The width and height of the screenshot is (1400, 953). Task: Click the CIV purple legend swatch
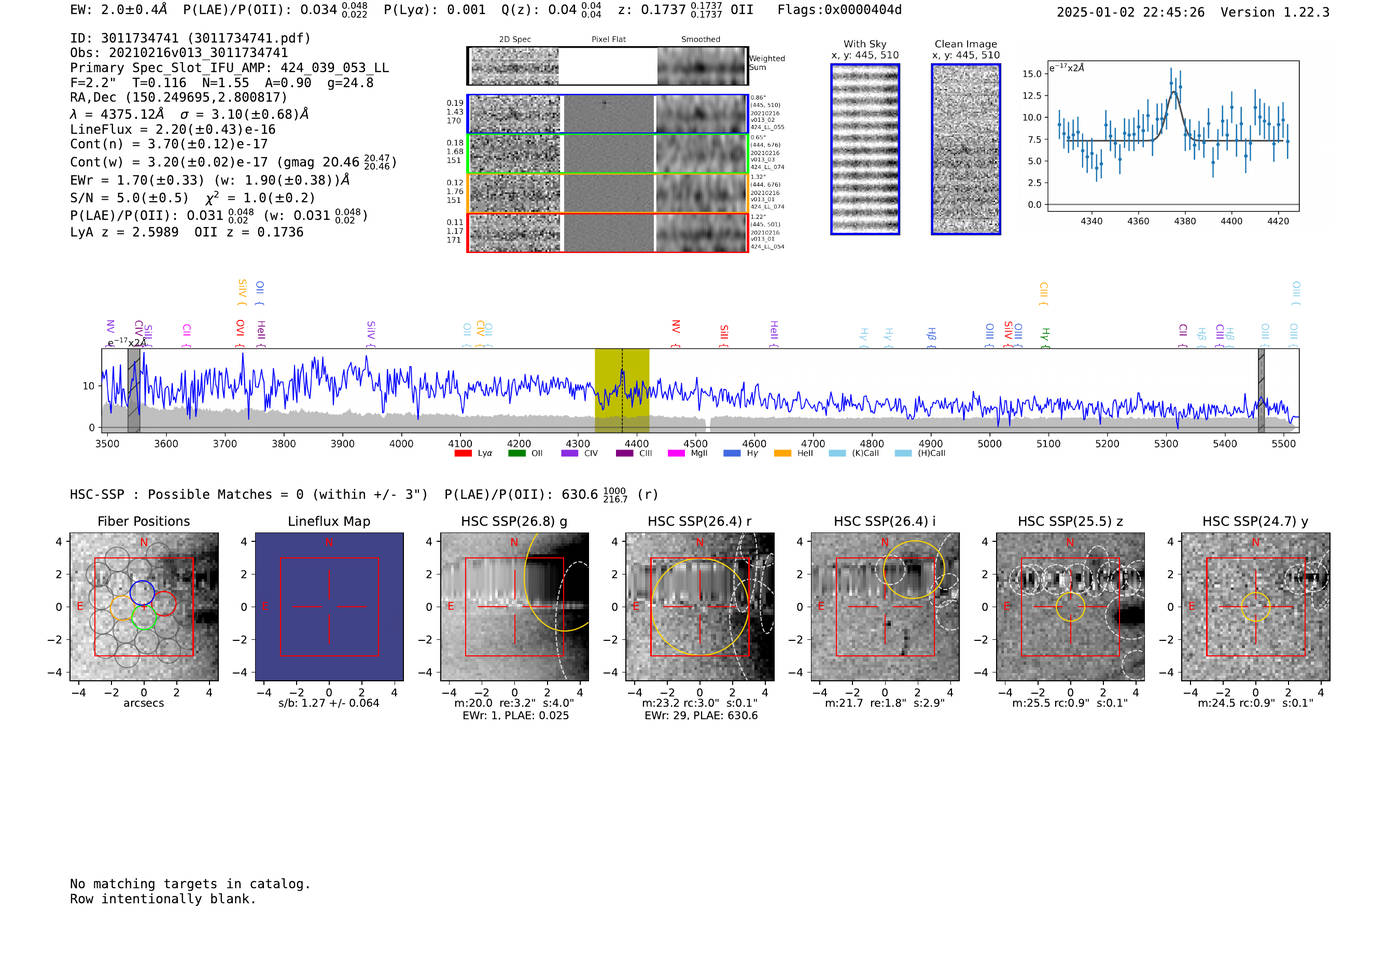tap(570, 453)
